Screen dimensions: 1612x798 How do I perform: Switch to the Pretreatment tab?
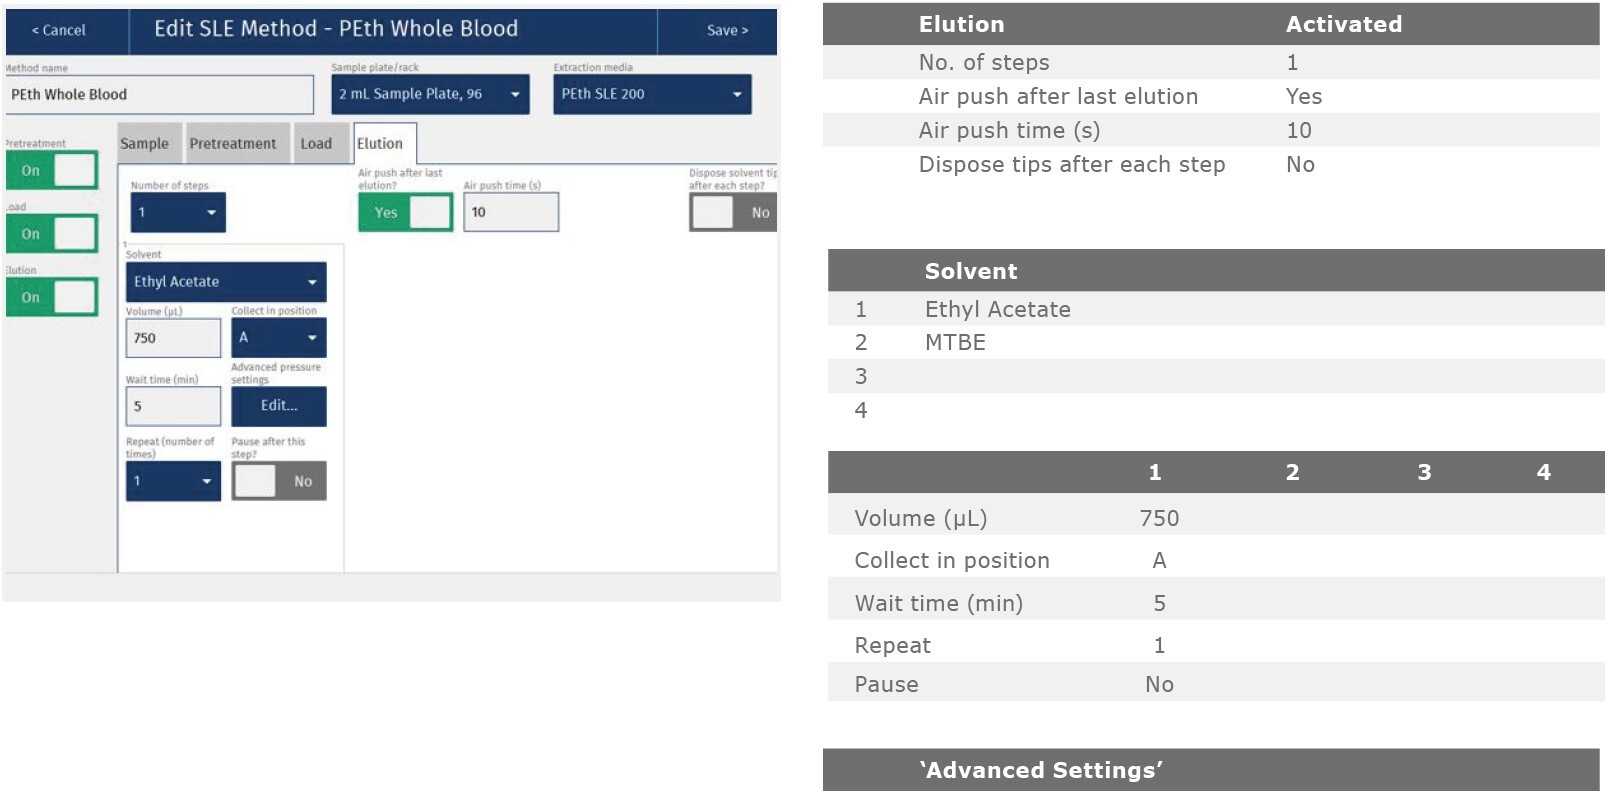233,144
